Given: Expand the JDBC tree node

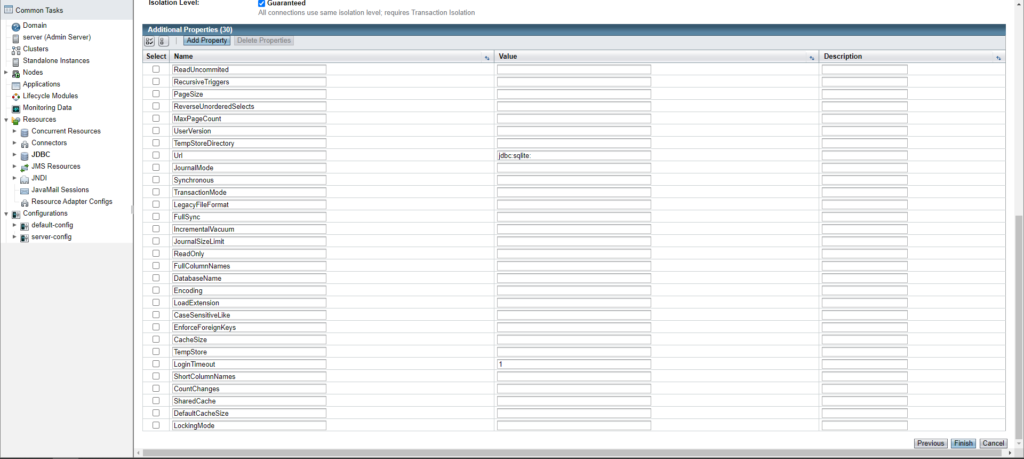Looking at the screenshot, I should pyautogui.click(x=14, y=155).
